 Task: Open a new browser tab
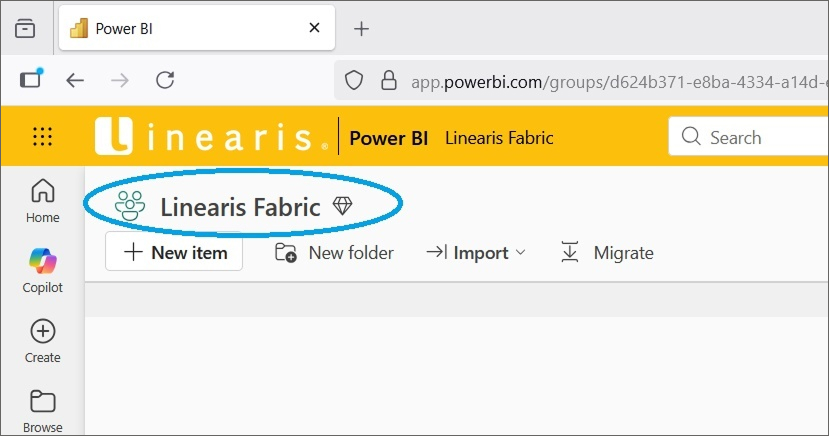[x=362, y=28]
